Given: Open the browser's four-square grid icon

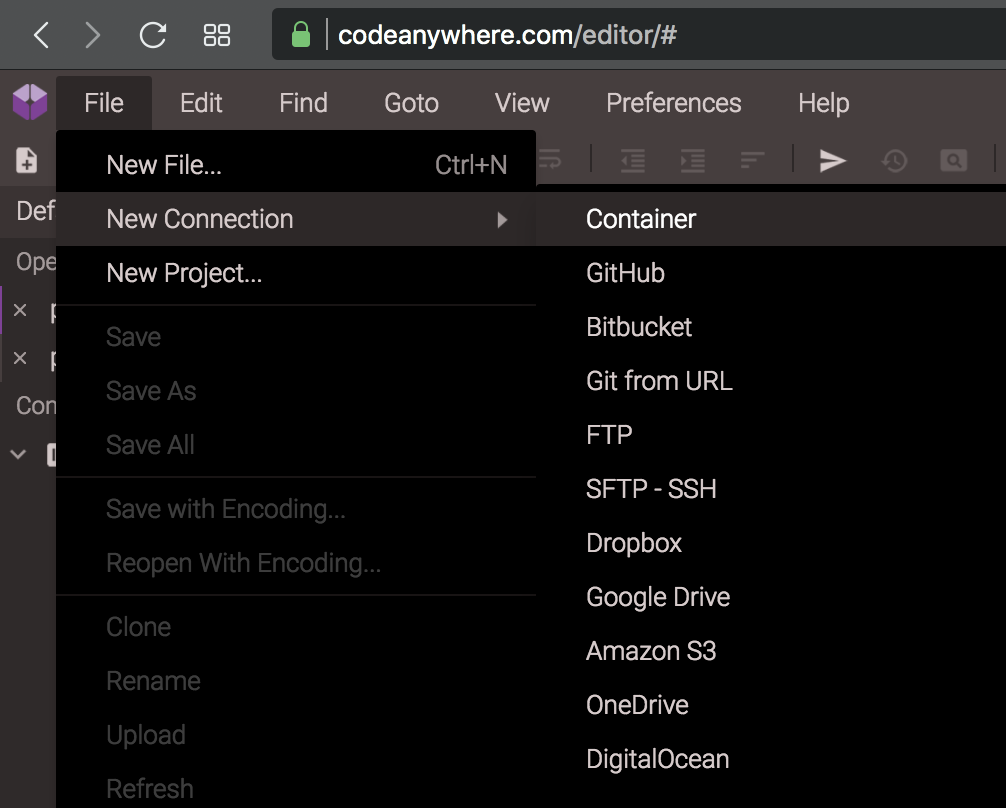Looking at the screenshot, I should click(217, 35).
